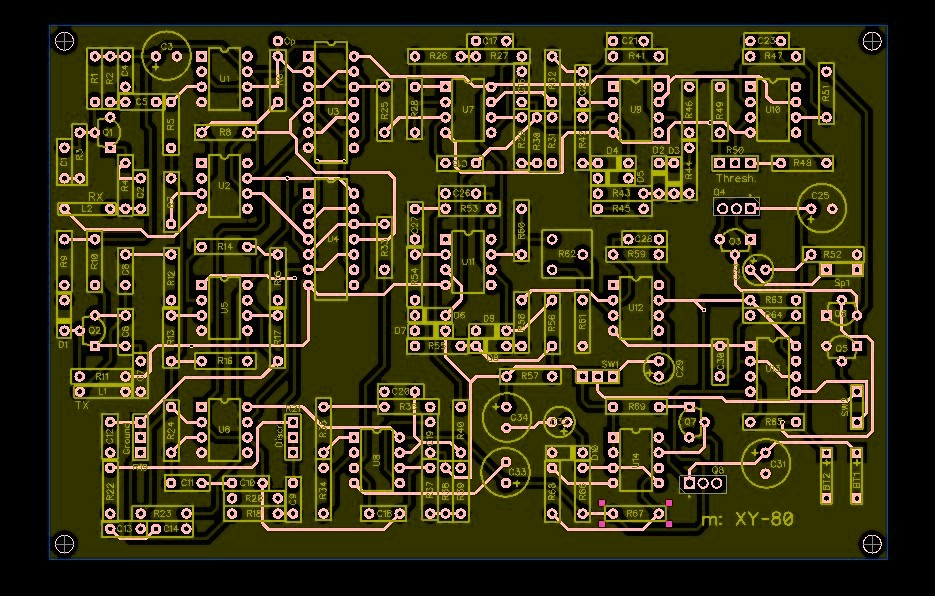Select the BT1 battery terminal pad
Viewport: 935px width, 596px height.
(x=857, y=472)
